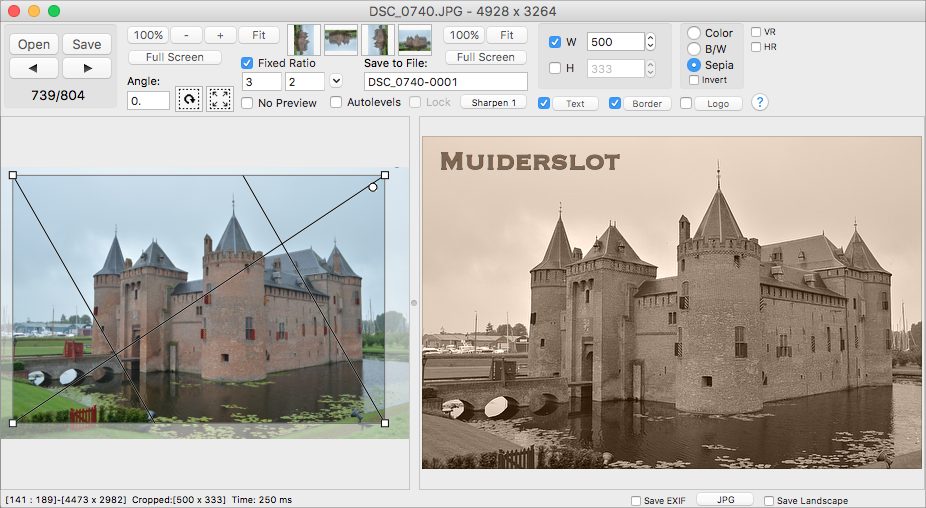This screenshot has height=508, width=926.
Task: Zoom out source image with minus
Action: click(x=186, y=35)
